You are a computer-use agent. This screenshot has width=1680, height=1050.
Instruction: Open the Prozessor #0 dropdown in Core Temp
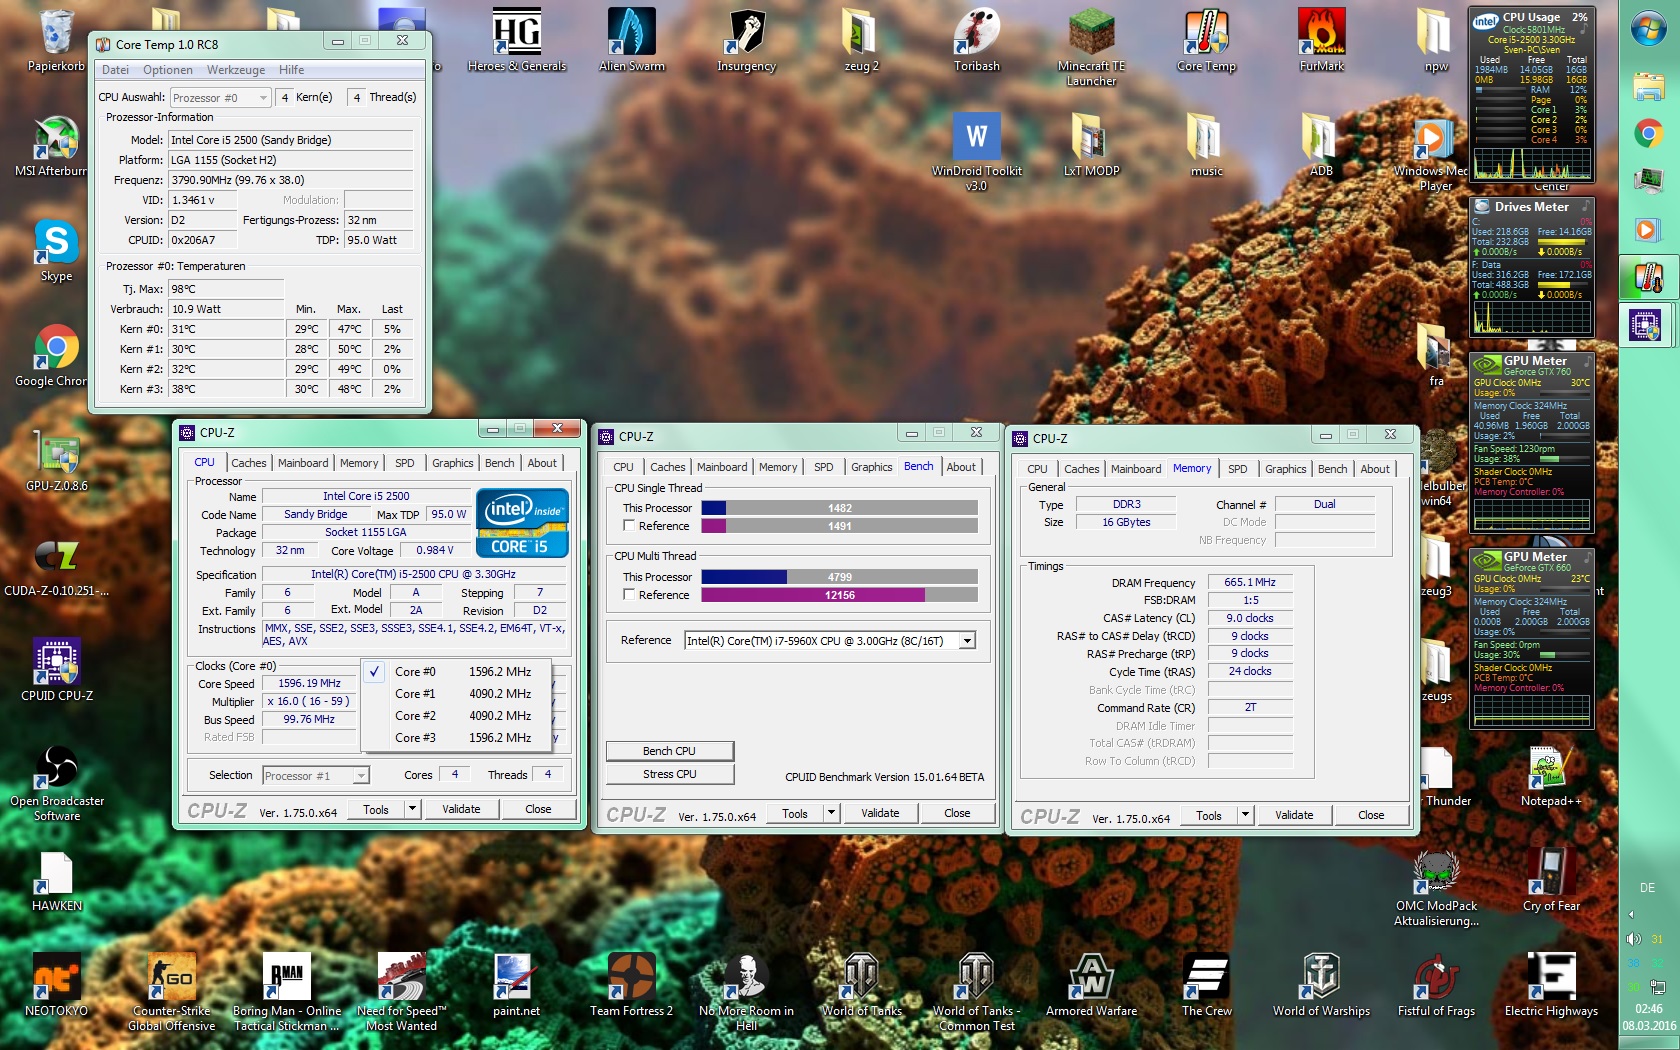(221, 98)
